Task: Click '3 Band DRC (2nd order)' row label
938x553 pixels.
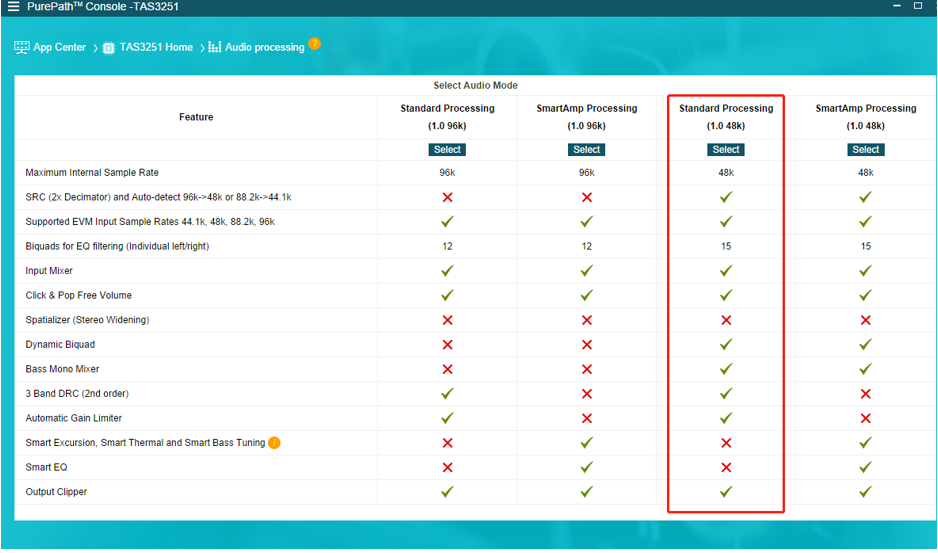Action: [x=77, y=394]
